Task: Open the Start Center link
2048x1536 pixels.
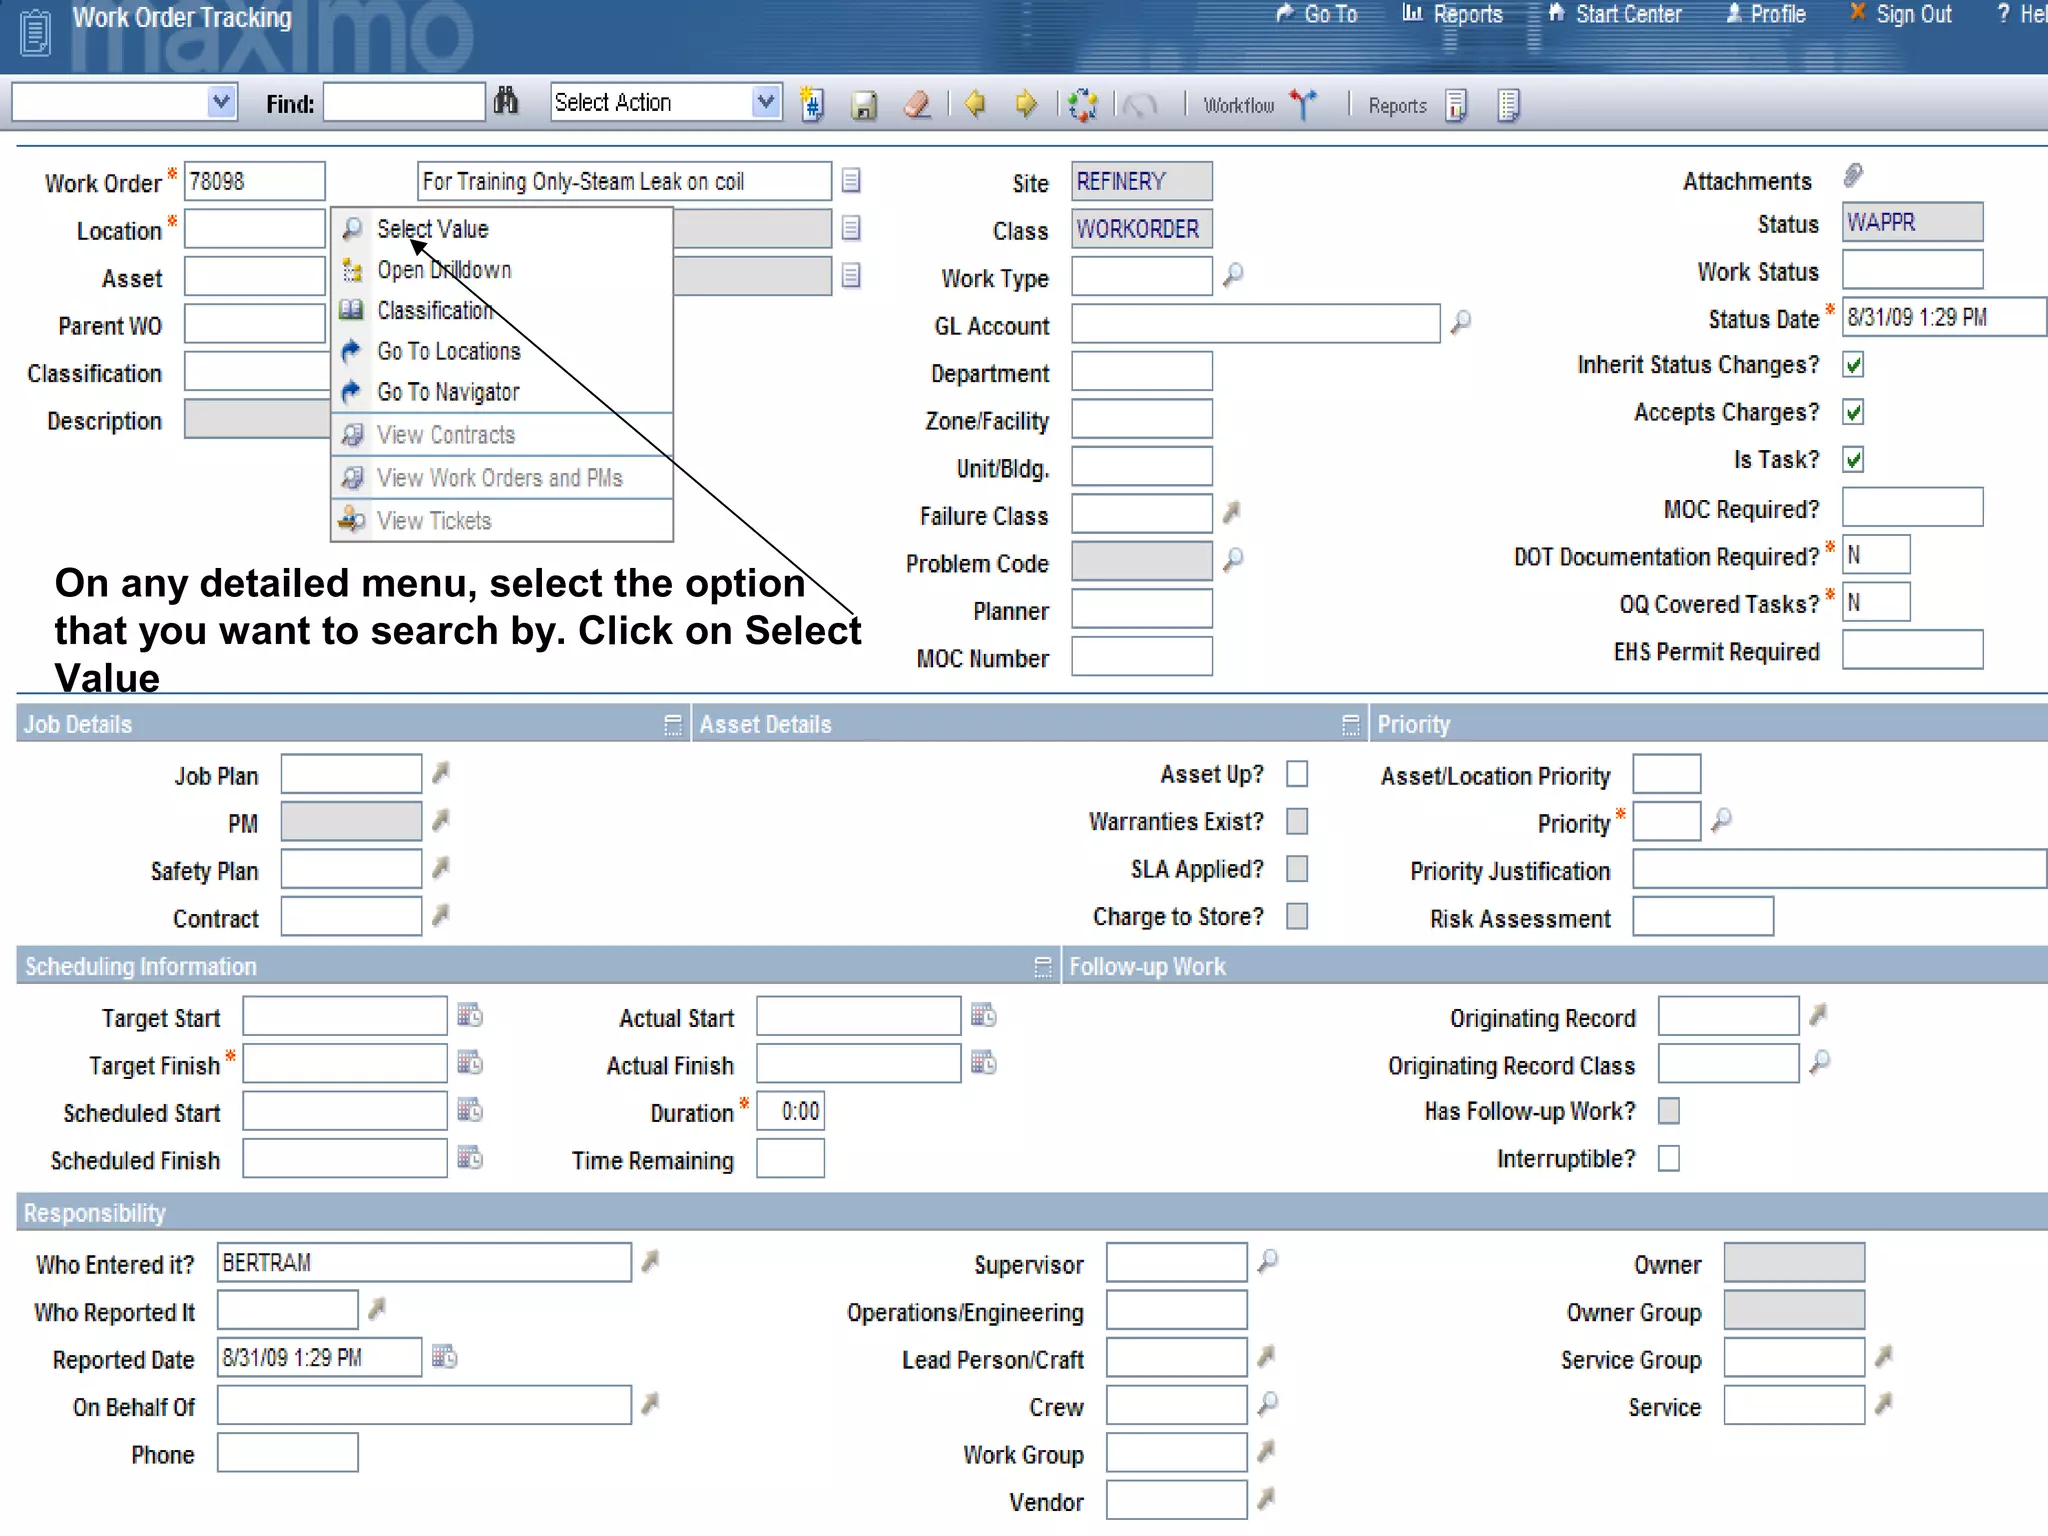Action: click(1627, 15)
